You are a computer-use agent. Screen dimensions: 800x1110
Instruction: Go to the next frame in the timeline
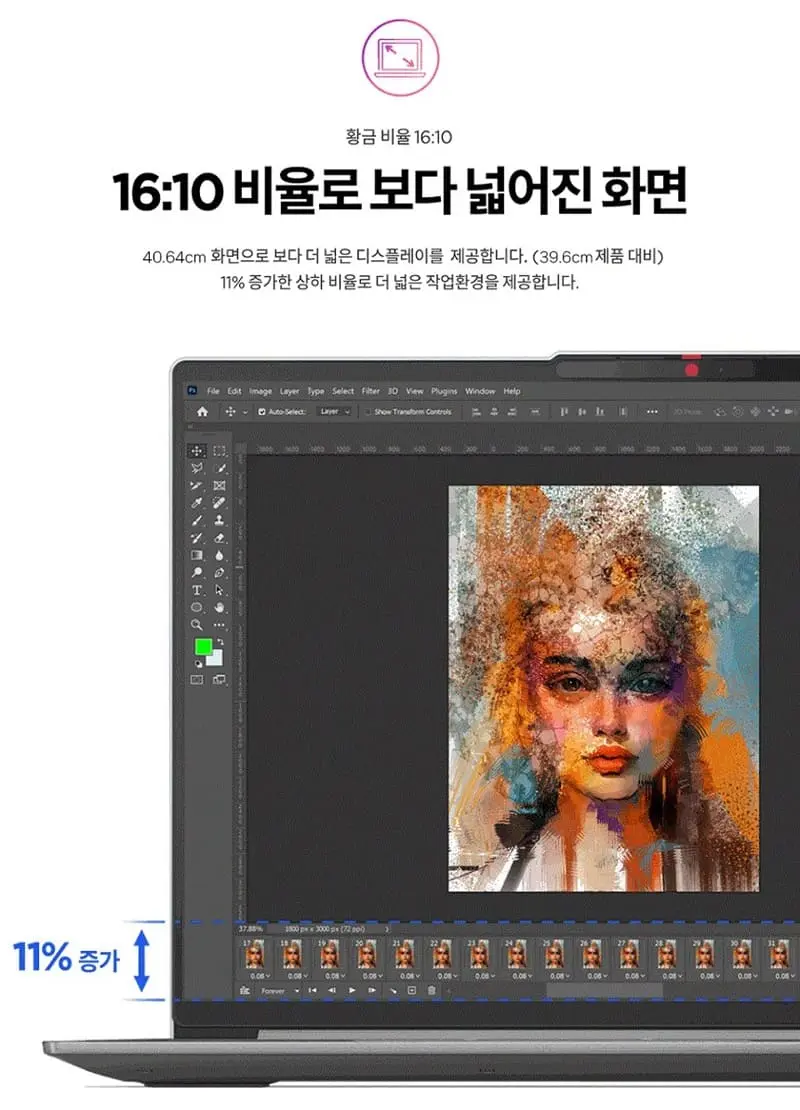(372, 990)
